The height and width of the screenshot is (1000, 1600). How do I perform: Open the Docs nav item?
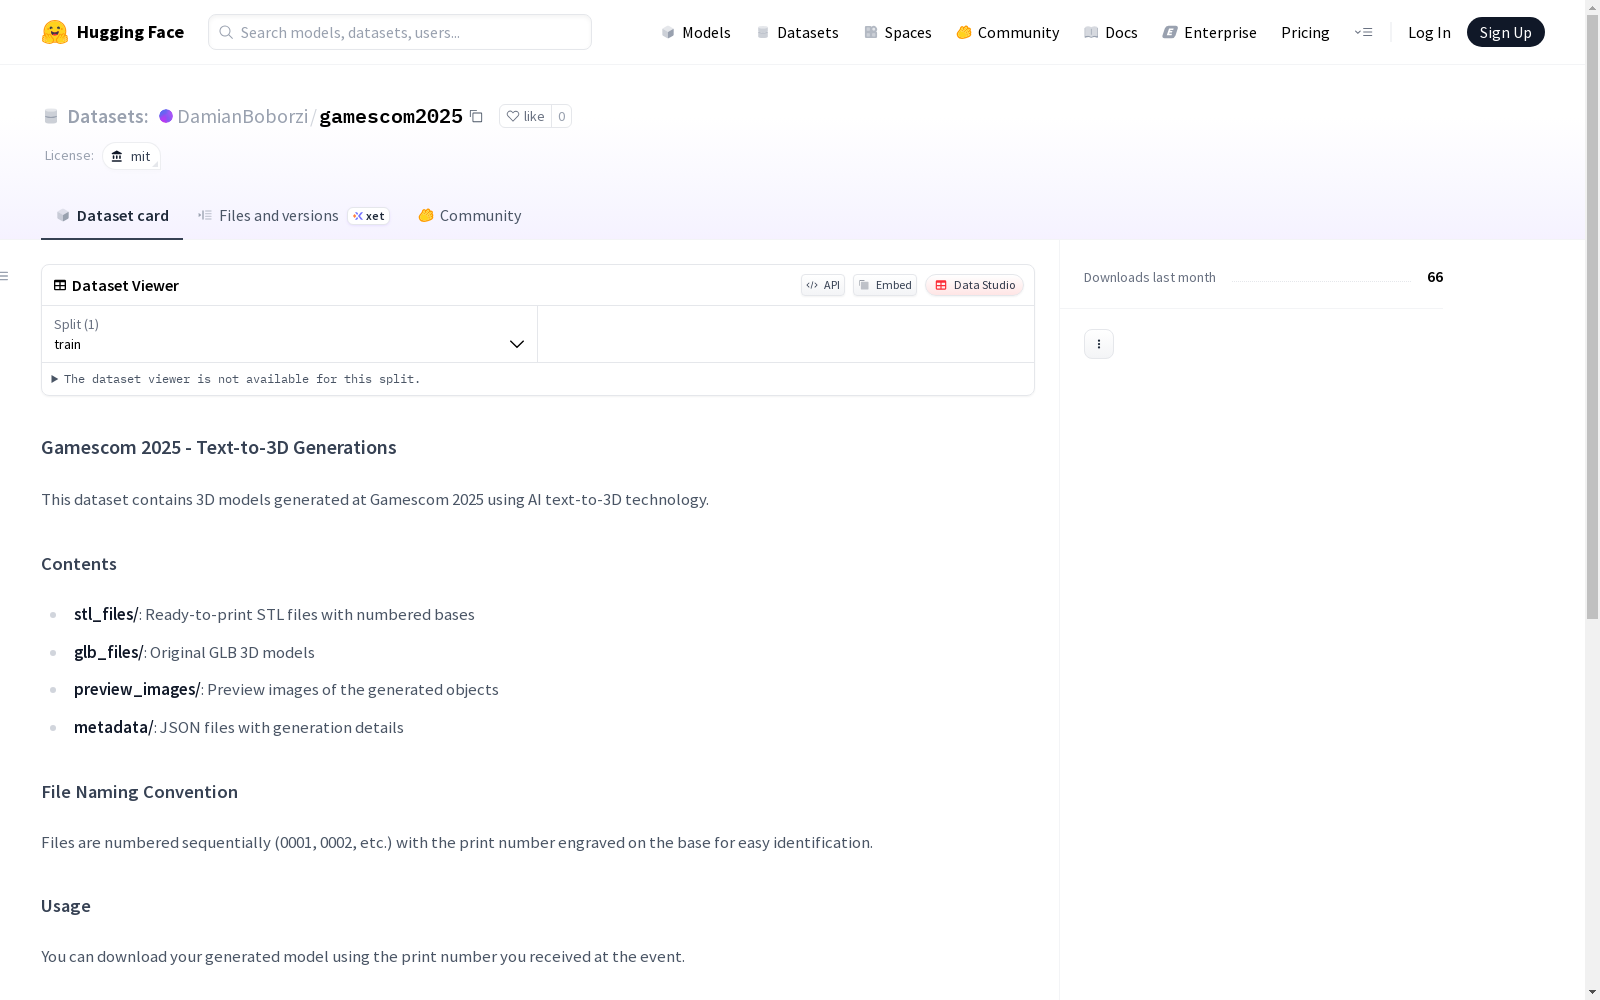point(1111,32)
